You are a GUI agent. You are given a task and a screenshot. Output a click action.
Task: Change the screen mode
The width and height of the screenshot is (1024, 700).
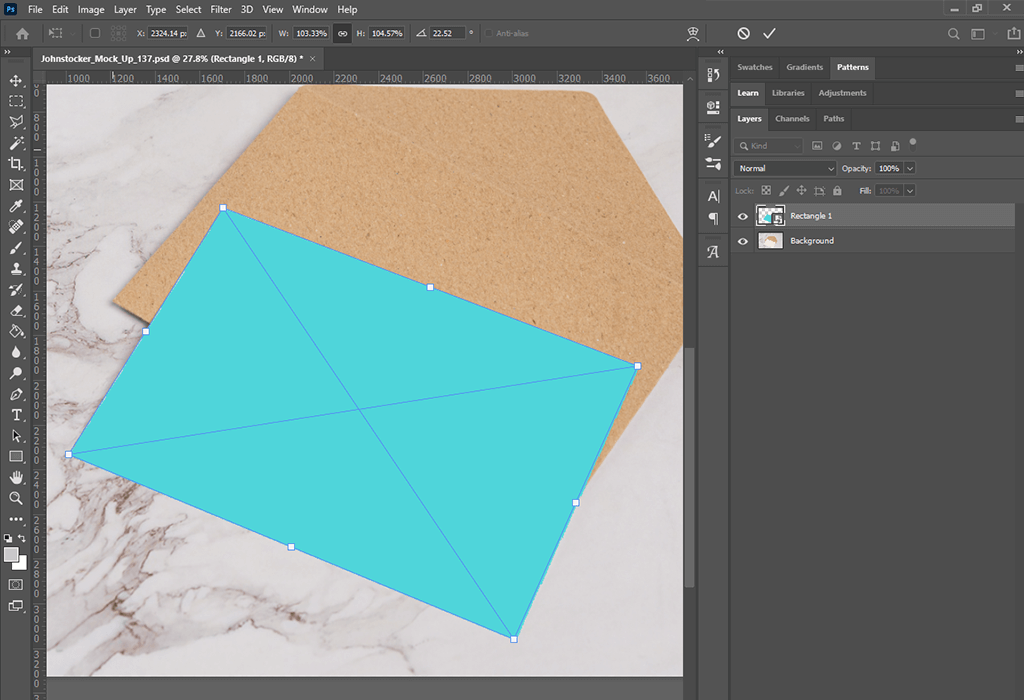[x=16, y=605]
